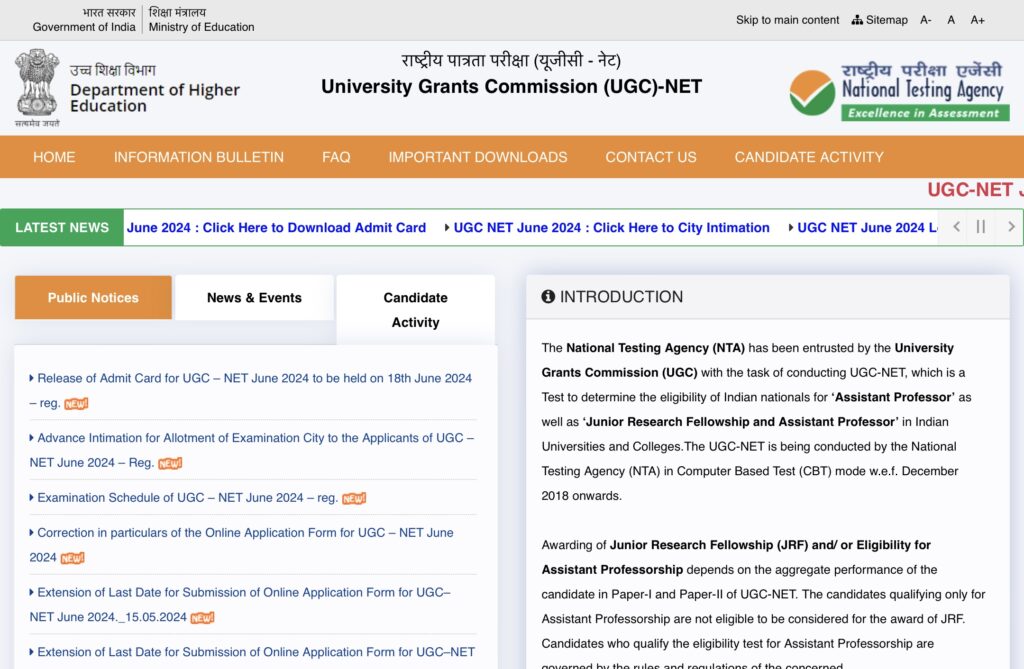
Task: Open IMPORTANT DOWNLOADS menu
Action: (477, 157)
